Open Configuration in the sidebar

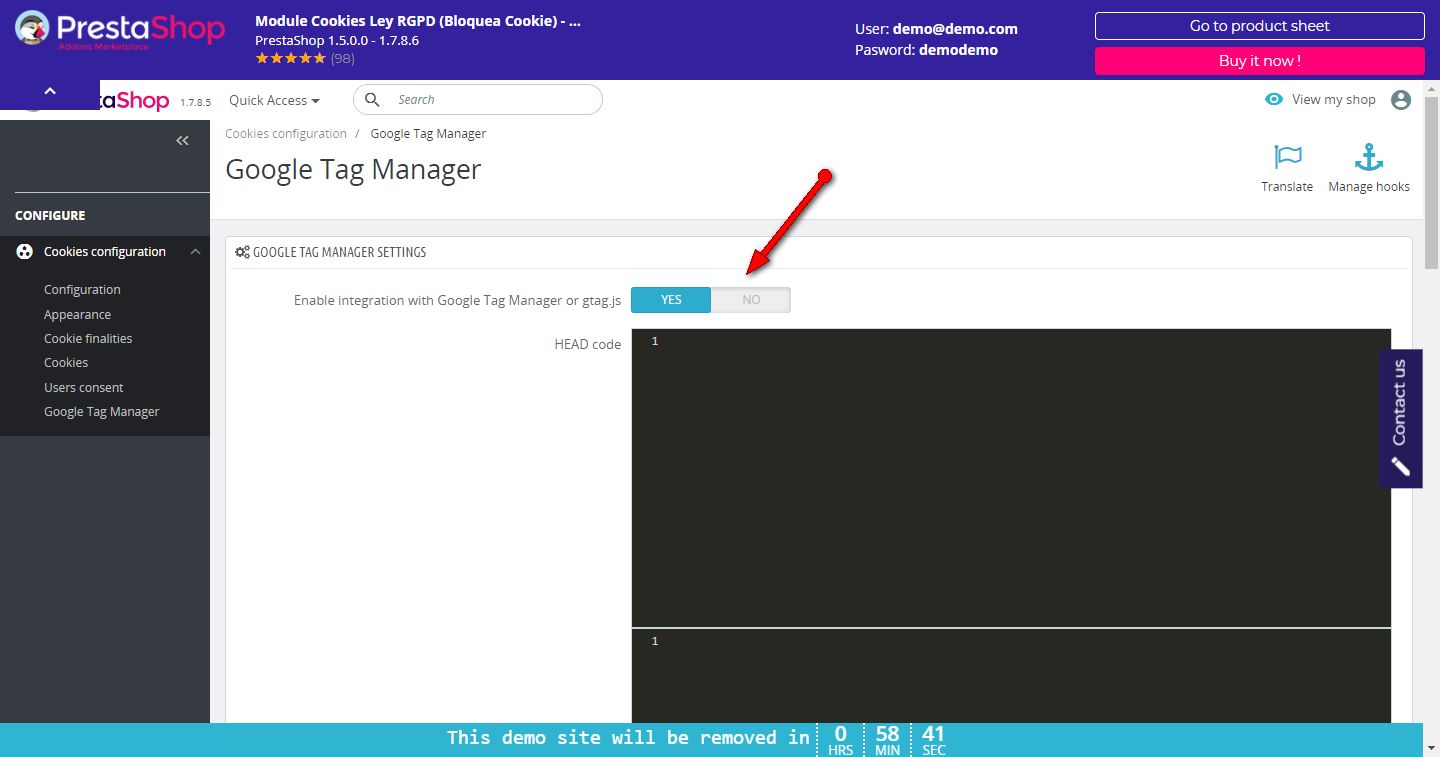[82, 290]
